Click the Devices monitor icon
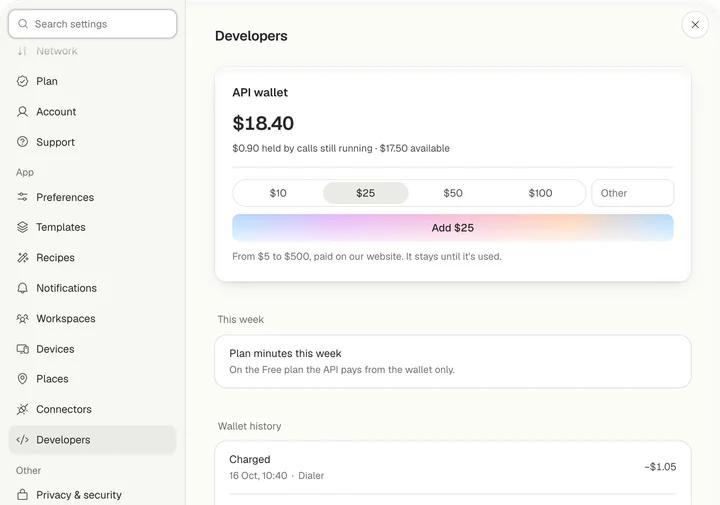Image resolution: width=720 pixels, height=505 pixels. (x=22, y=349)
